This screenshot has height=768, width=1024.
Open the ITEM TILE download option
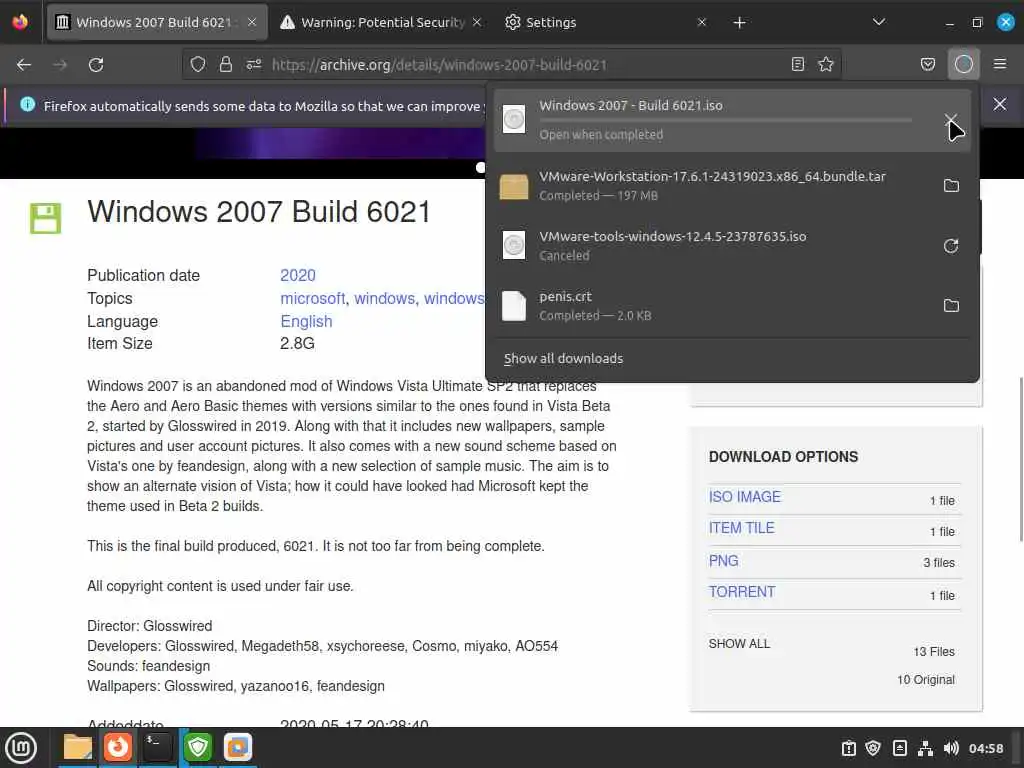click(741, 528)
